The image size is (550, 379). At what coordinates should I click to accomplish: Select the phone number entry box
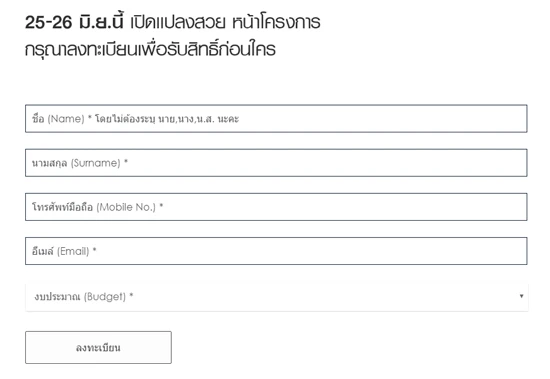pos(276,207)
